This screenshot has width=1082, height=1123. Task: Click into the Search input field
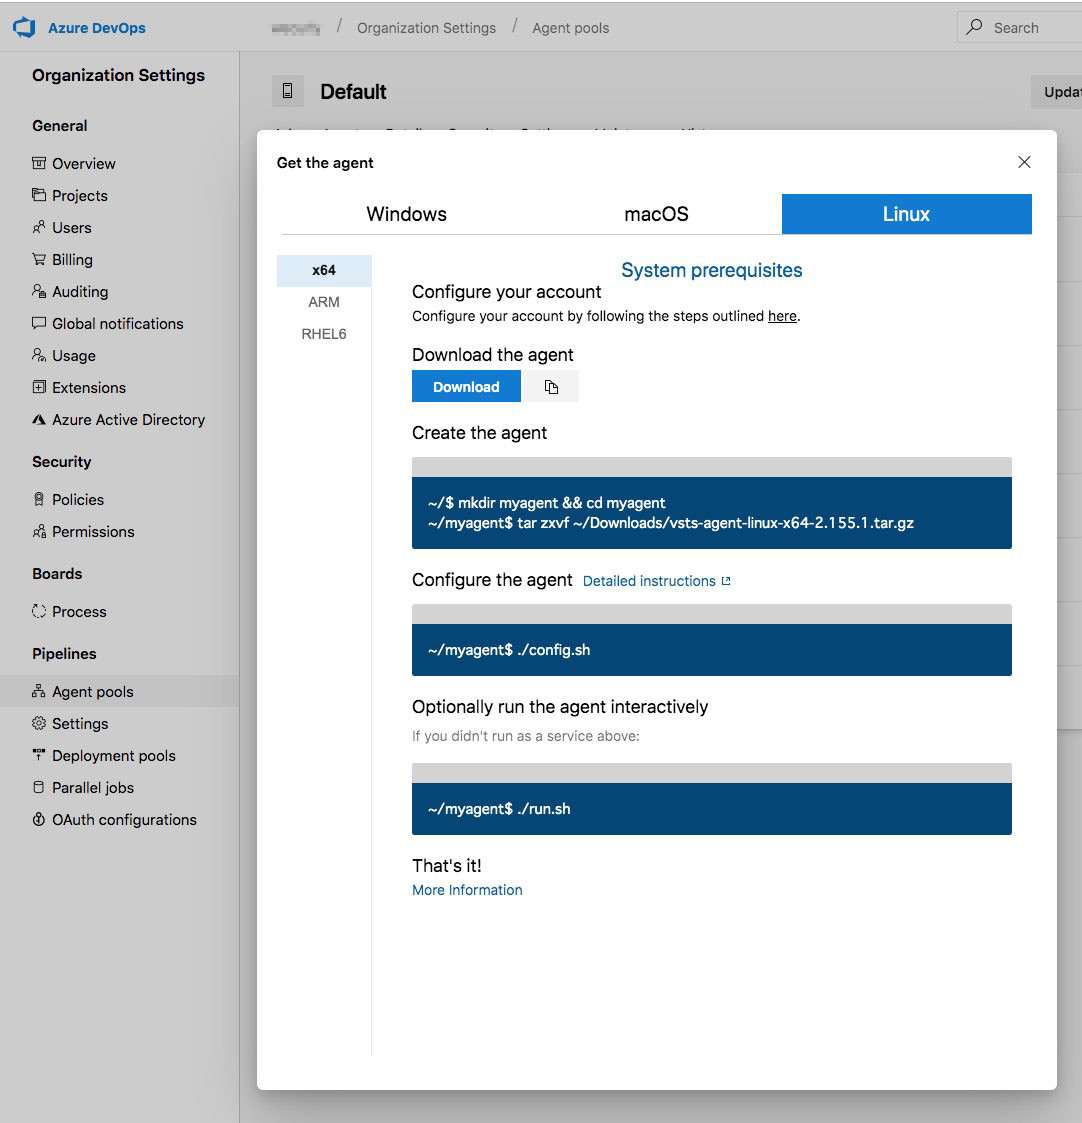click(1020, 27)
